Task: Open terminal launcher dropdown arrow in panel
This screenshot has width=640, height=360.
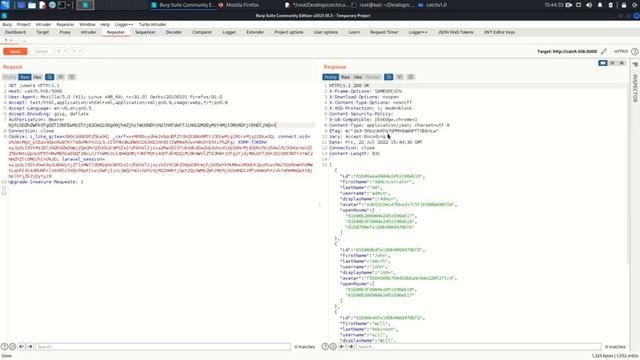Action: tap(69, 5)
